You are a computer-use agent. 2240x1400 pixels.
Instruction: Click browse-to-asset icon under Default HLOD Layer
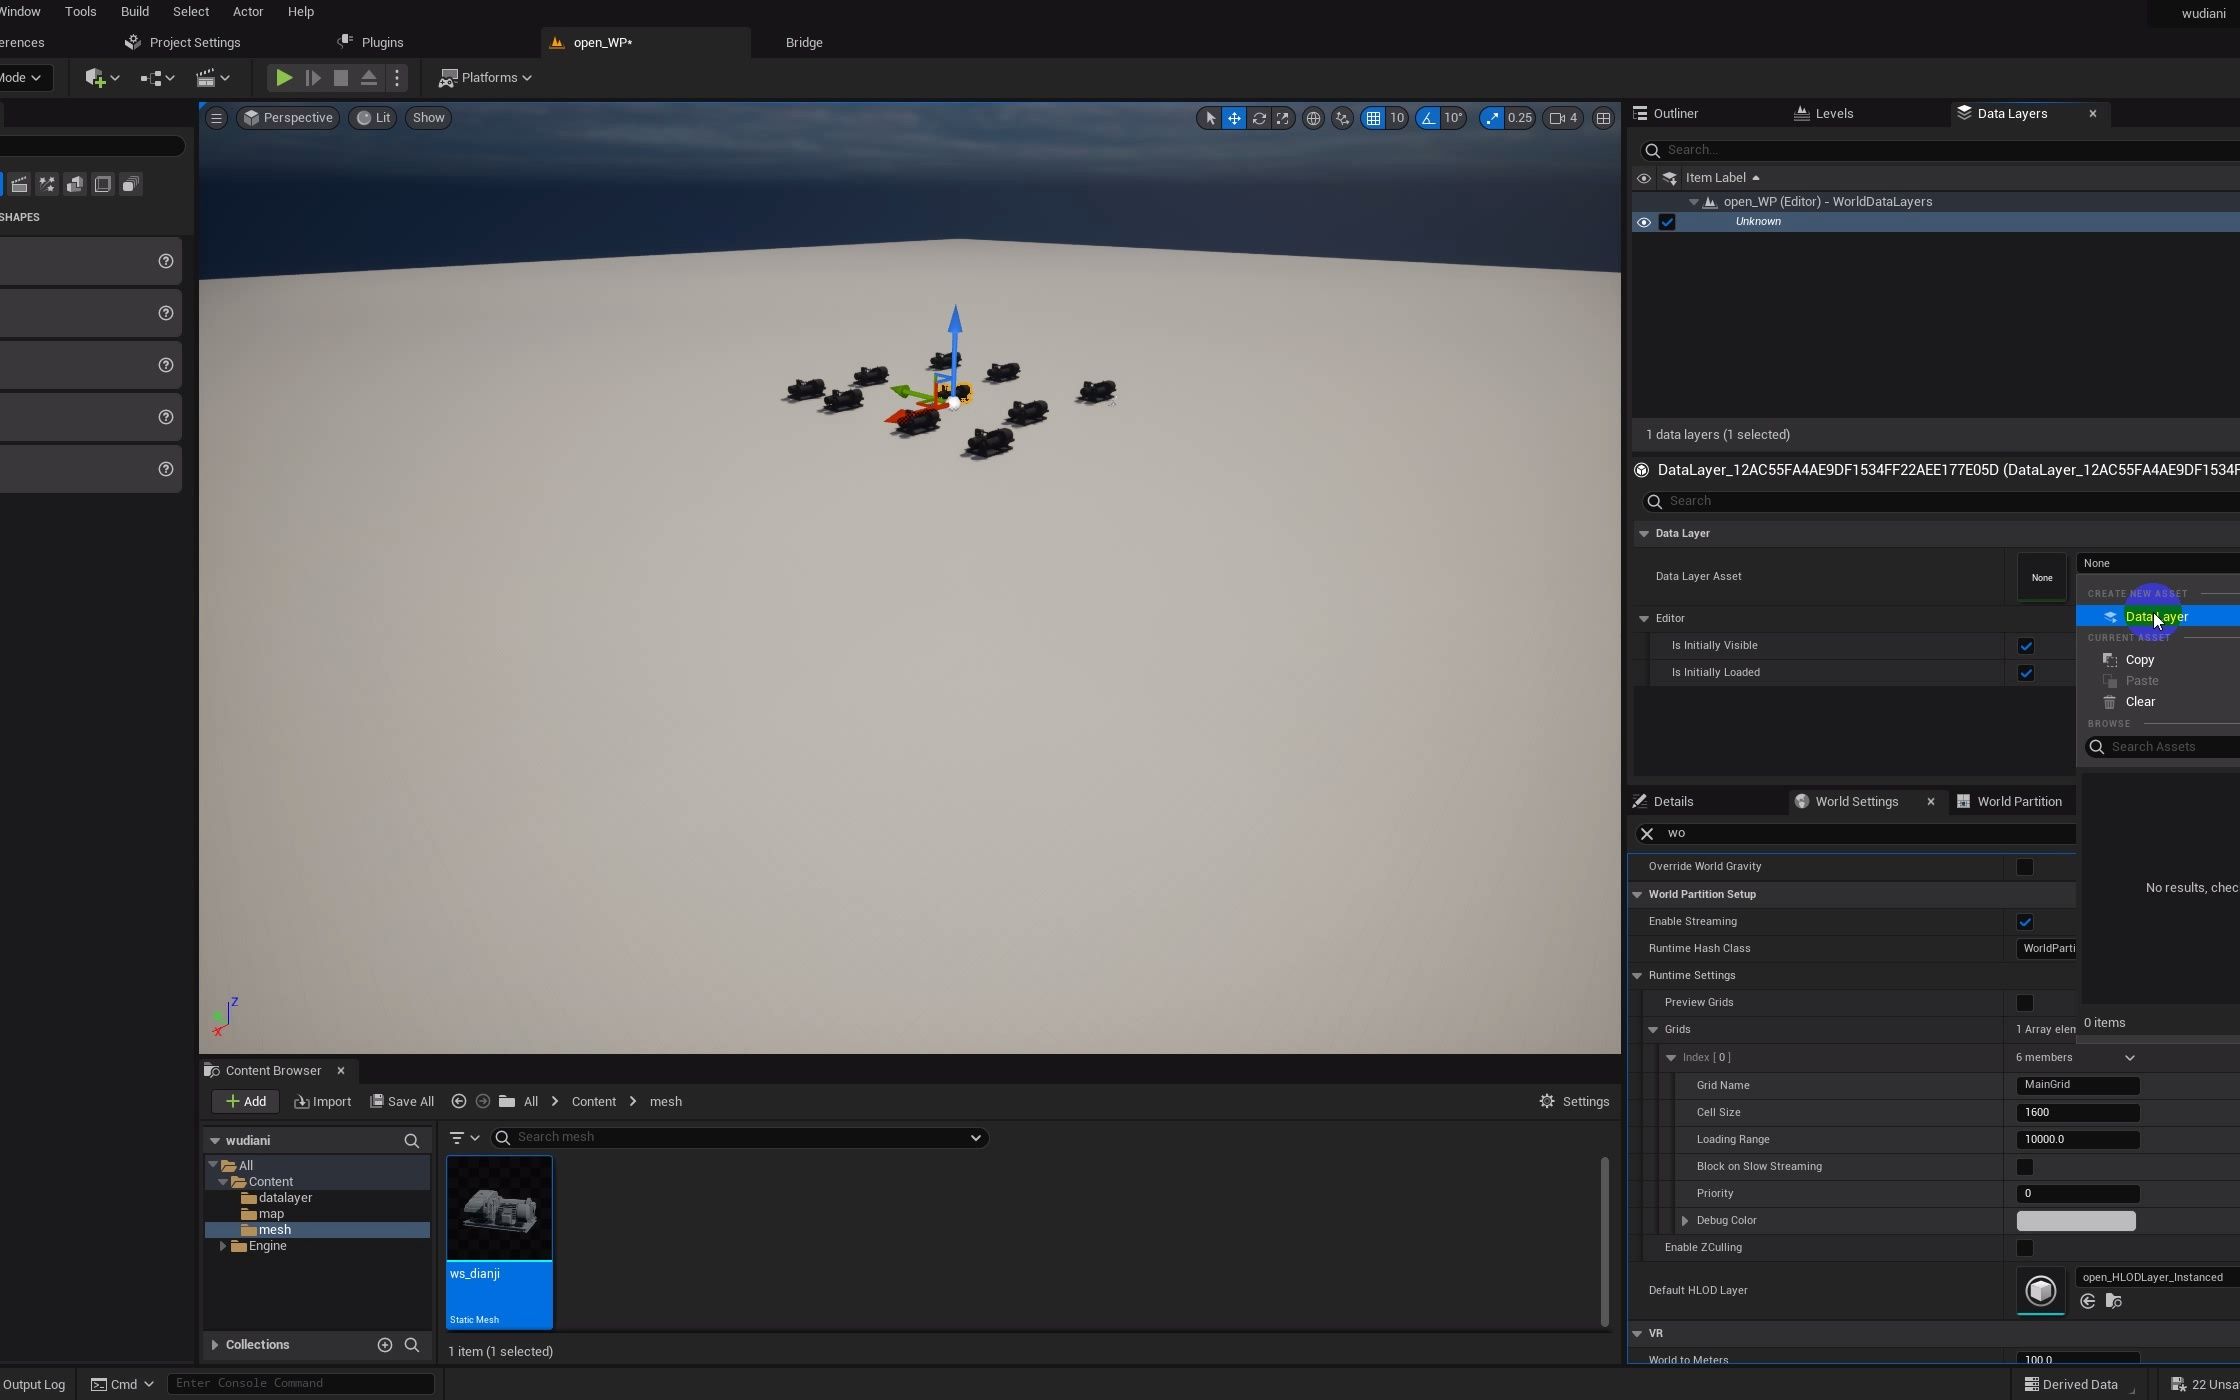[2113, 1301]
